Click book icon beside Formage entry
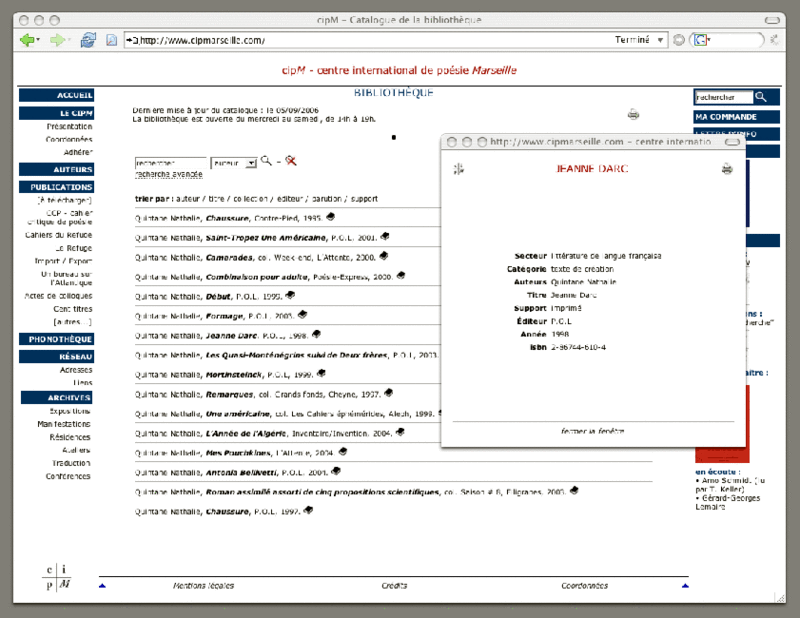800x618 pixels. click(303, 314)
